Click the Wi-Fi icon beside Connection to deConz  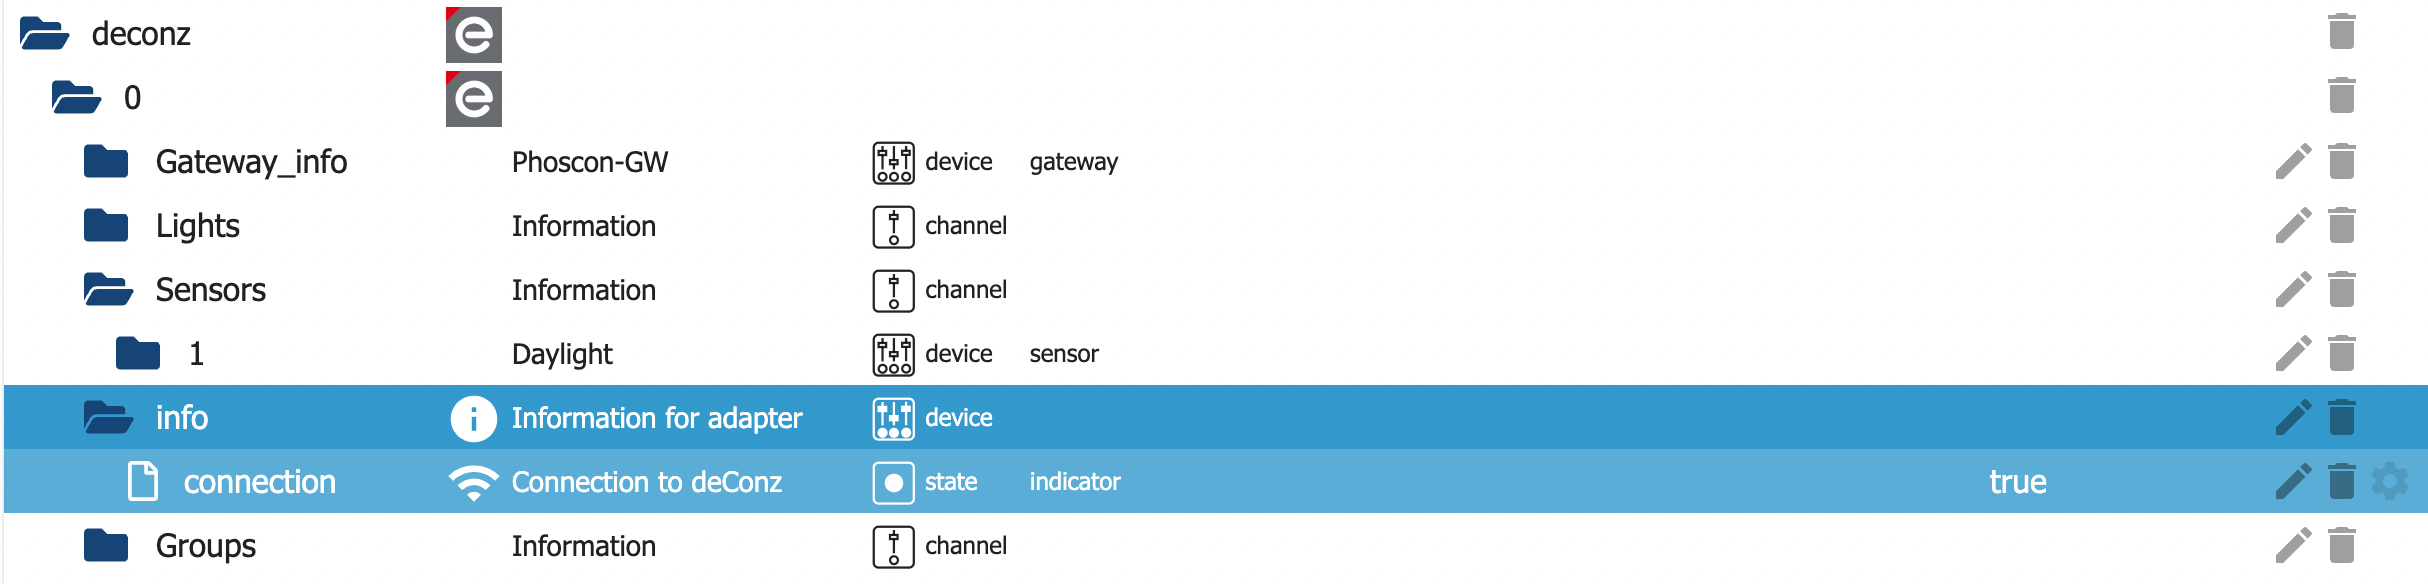point(473,482)
